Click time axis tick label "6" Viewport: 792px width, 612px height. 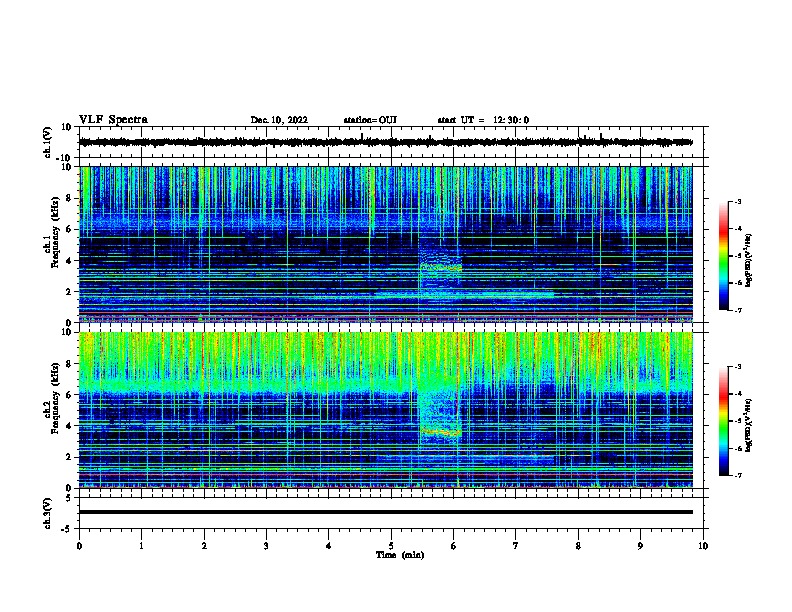tap(454, 546)
